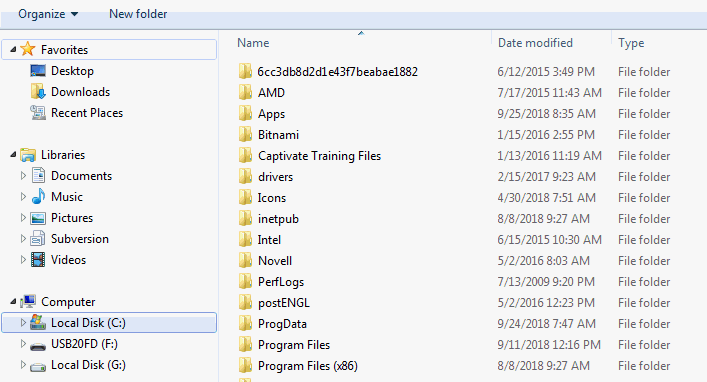Expand the USB20FD (F:) arrow
The image size is (707, 382).
point(23,343)
